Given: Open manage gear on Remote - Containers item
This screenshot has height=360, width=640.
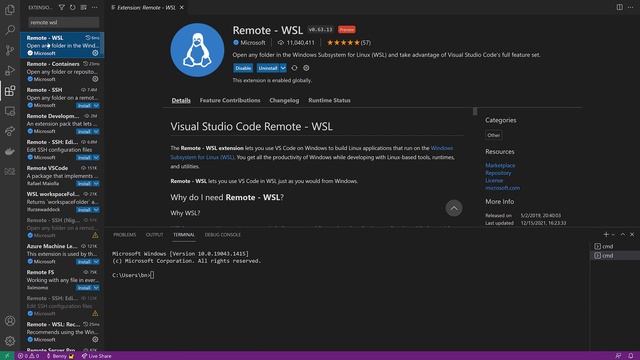Looking at the screenshot, I should 95,79.
